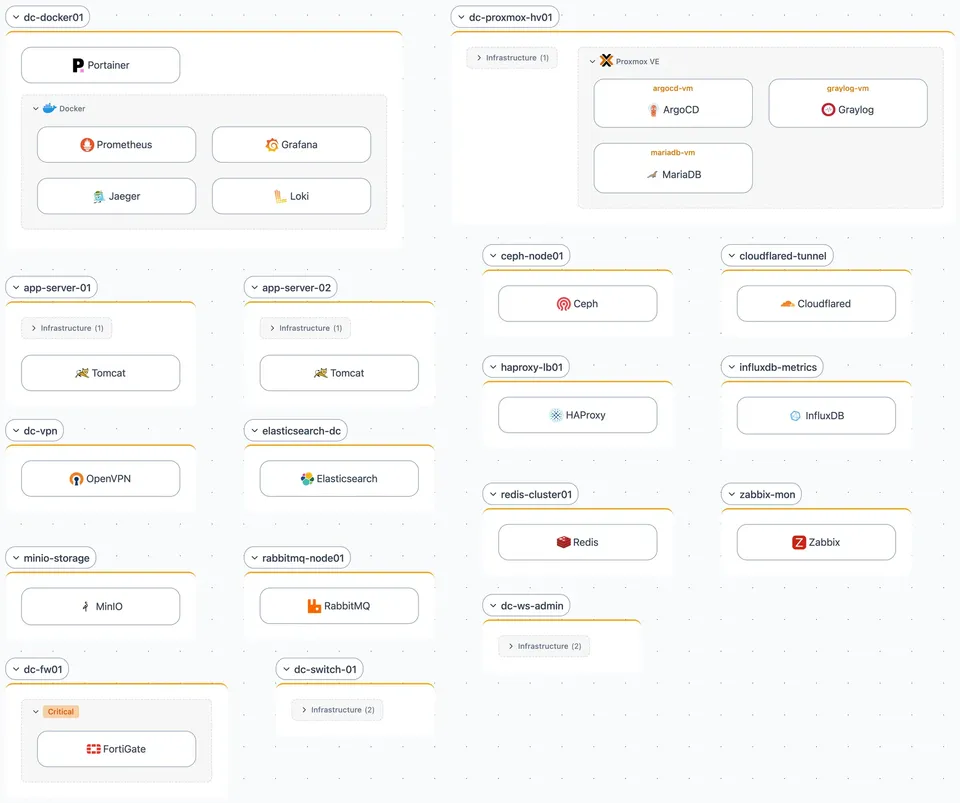The height and width of the screenshot is (803, 960).
Task: Click the MariaDB seal icon
Action: [653, 175]
